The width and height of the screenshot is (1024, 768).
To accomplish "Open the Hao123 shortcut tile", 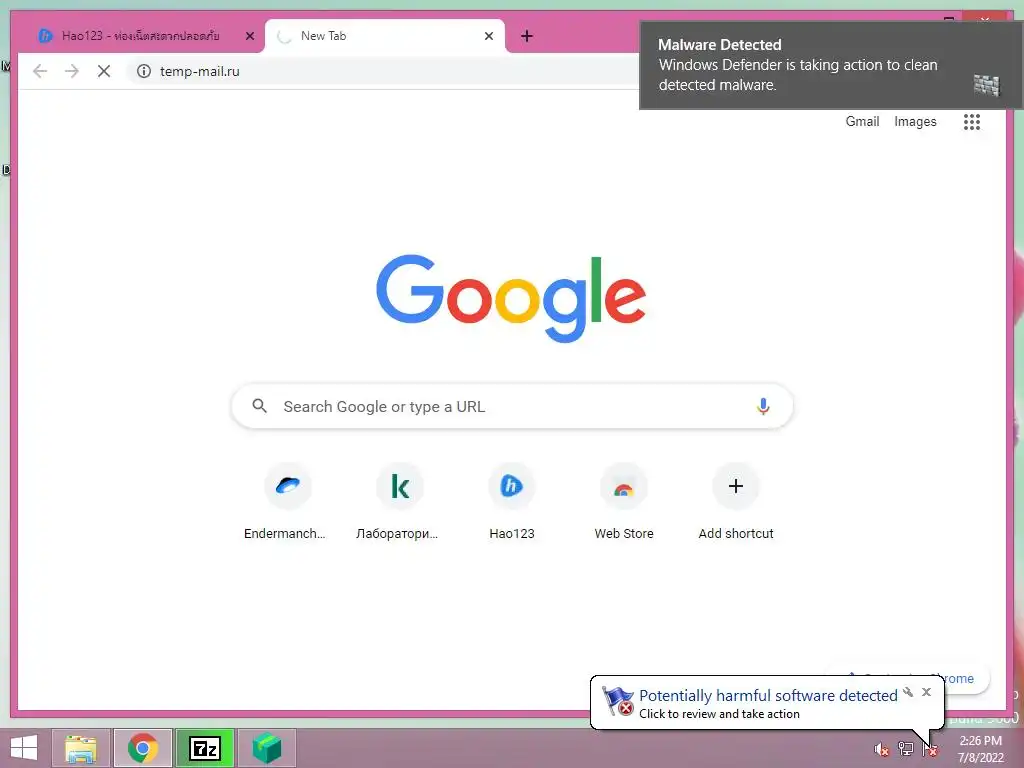I will tap(512, 502).
